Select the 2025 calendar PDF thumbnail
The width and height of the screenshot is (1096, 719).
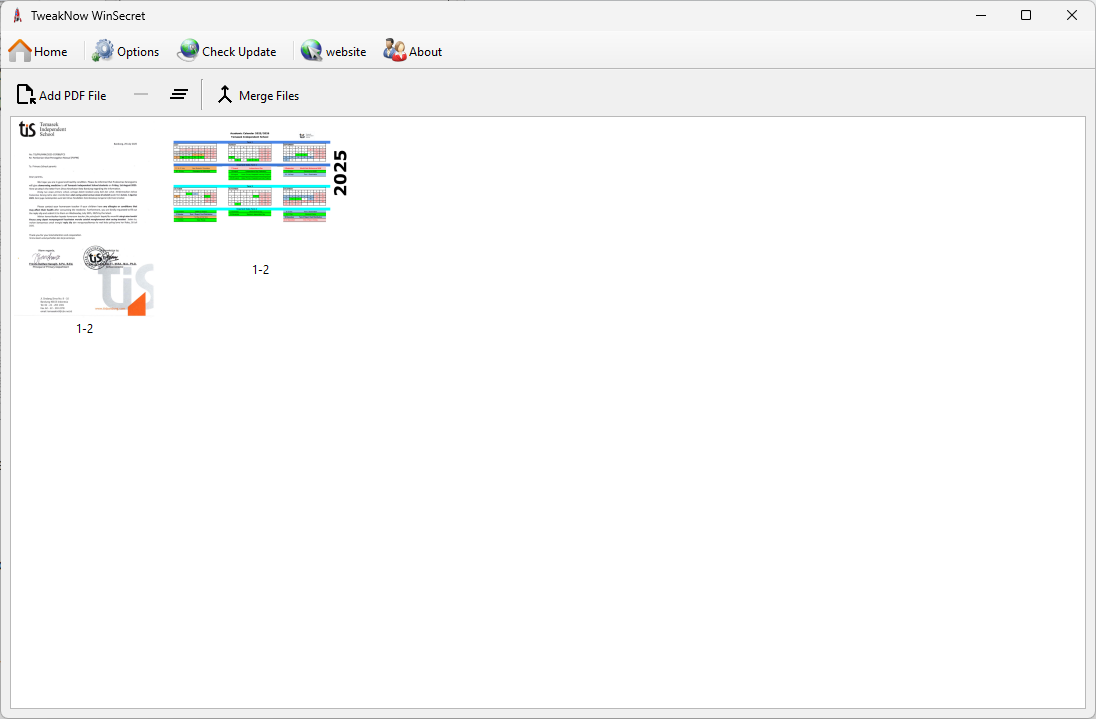click(x=260, y=182)
